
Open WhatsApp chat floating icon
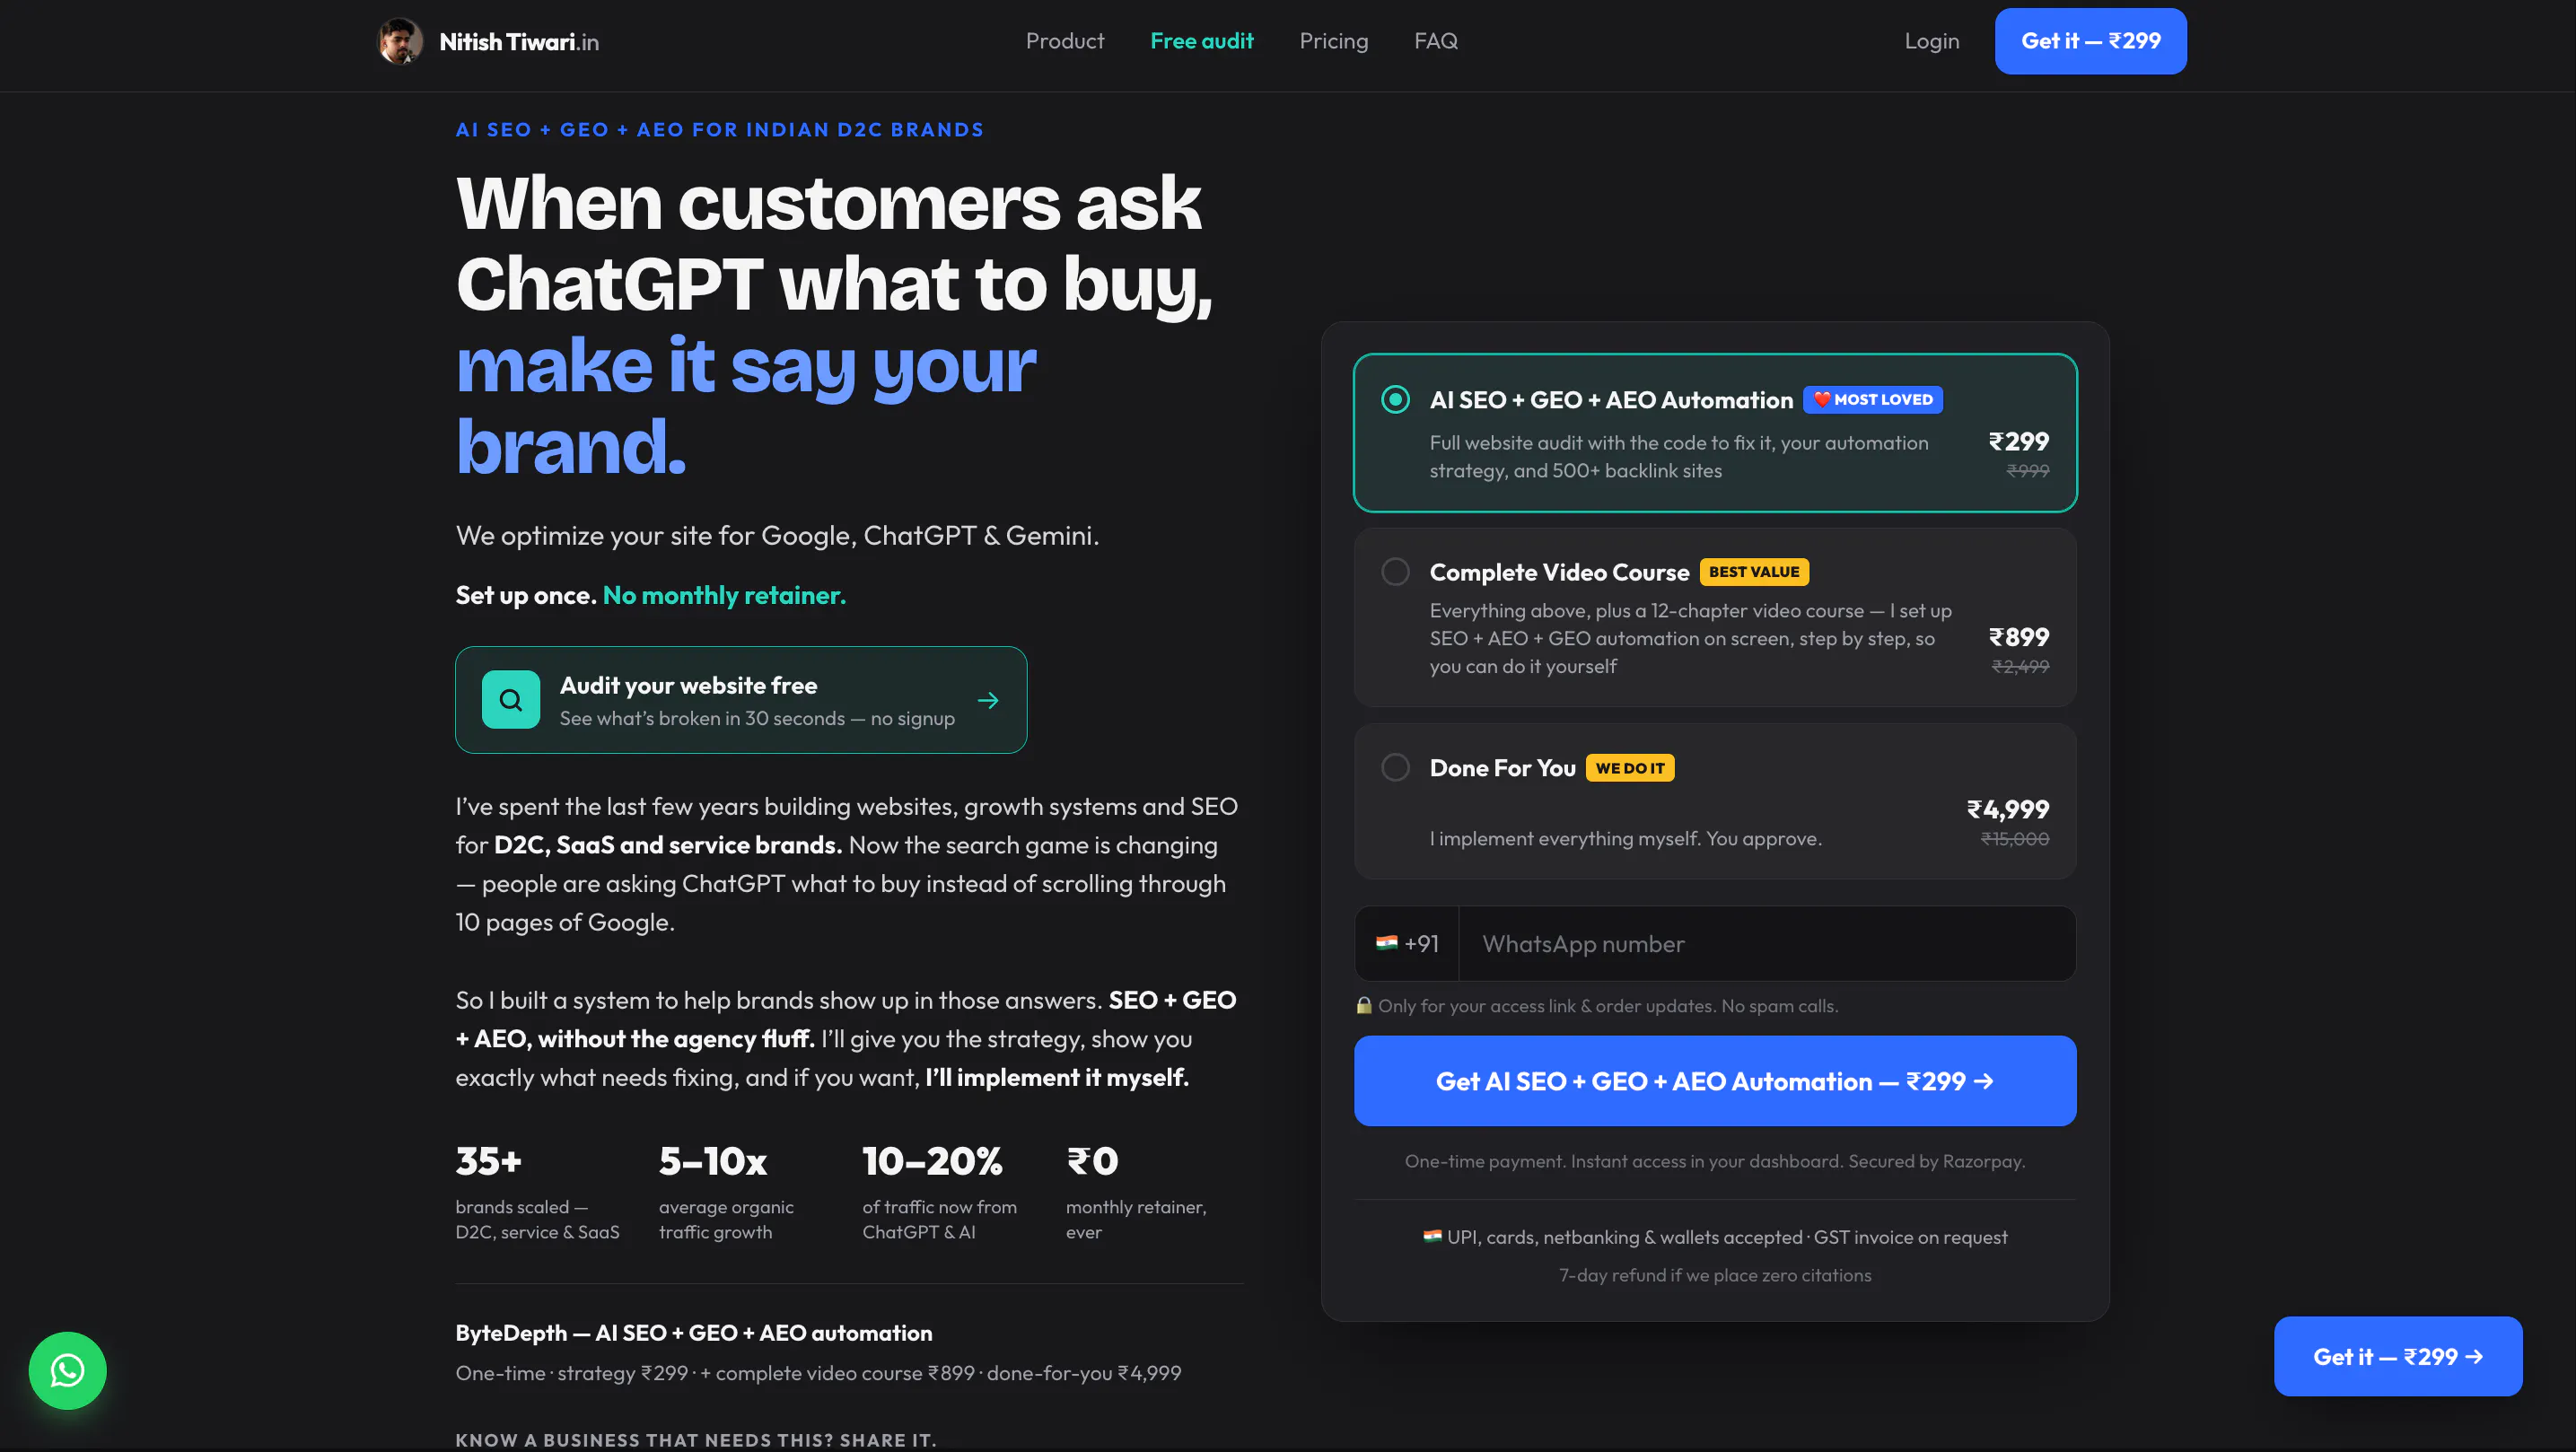(67, 1370)
